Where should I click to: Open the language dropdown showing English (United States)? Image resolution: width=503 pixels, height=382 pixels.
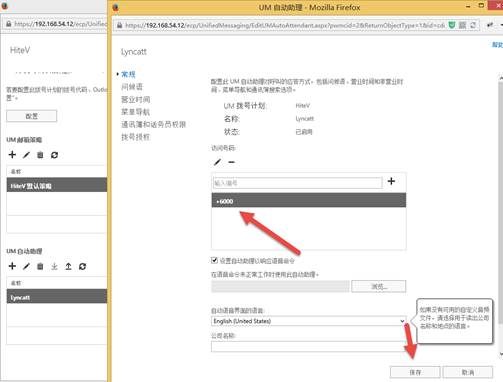308,321
